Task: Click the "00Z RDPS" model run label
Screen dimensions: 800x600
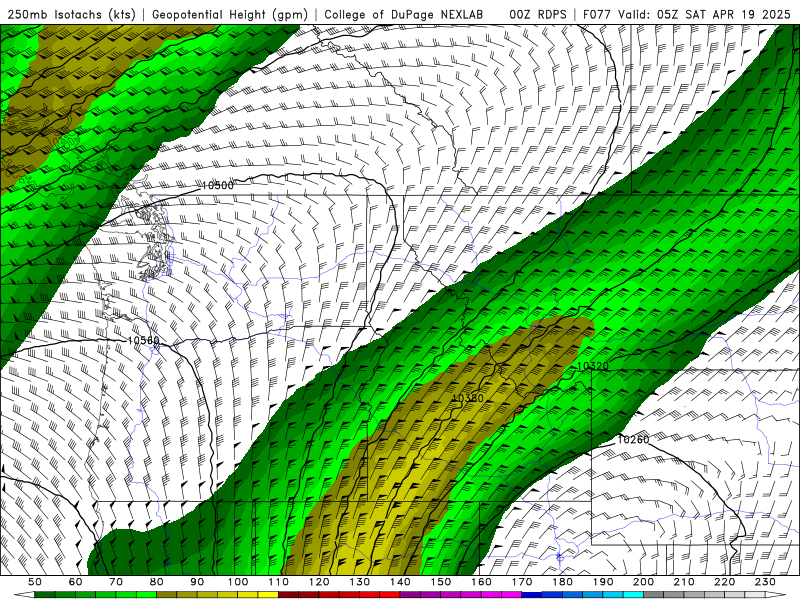Action: [x=538, y=15]
